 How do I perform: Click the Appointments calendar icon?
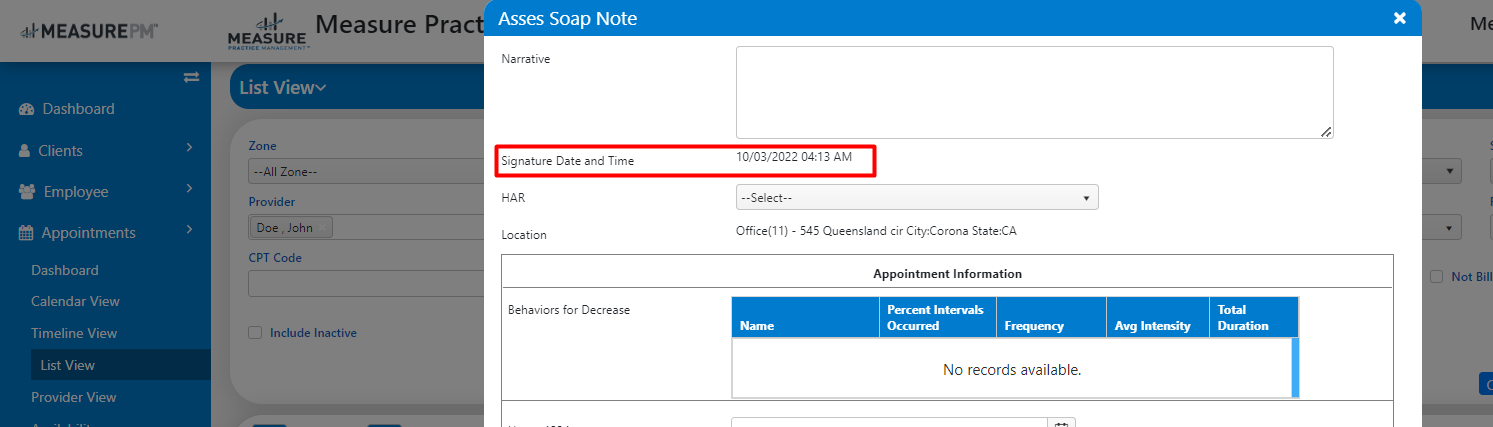(26, 233)
